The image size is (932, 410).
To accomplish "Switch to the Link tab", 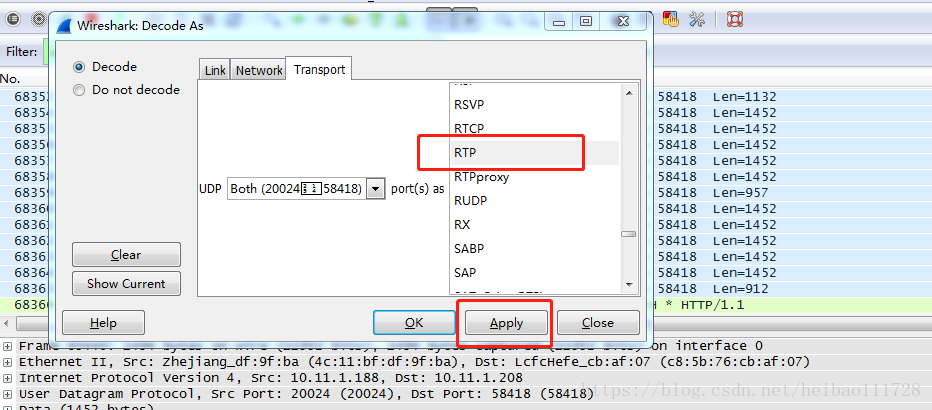I will click(215, 70).
